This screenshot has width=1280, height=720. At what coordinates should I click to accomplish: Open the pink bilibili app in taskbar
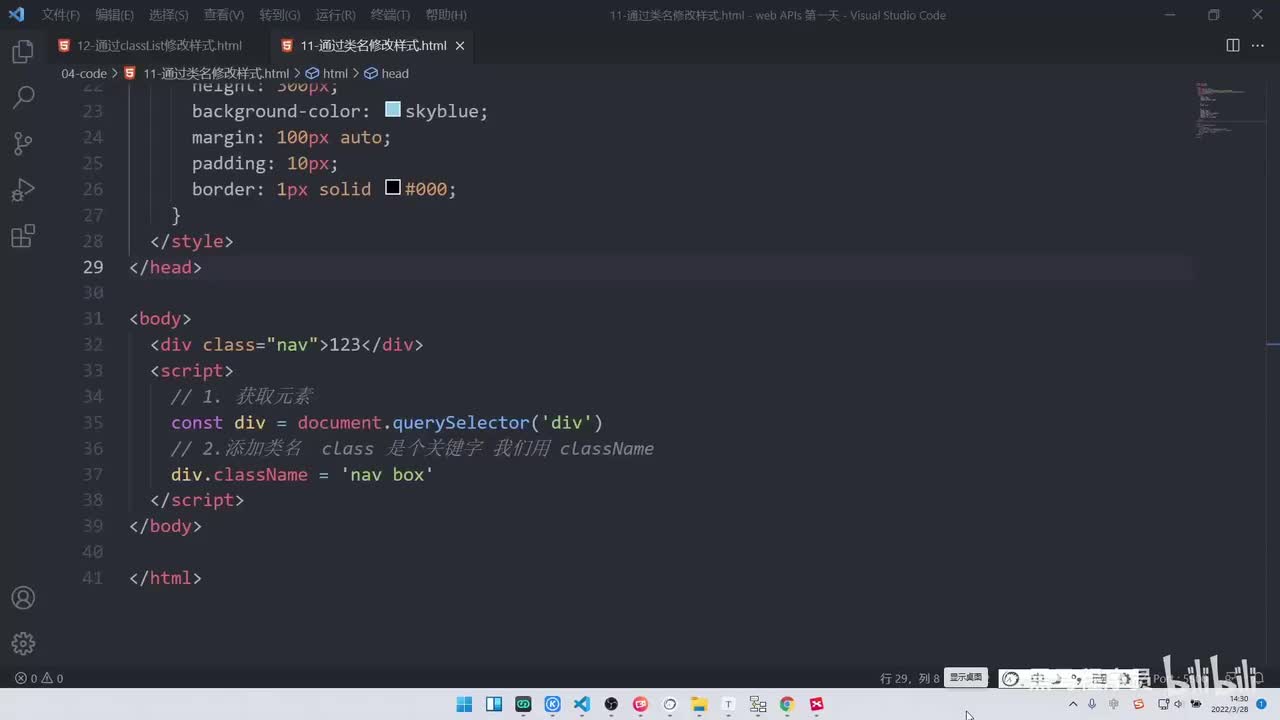(x=640, y=704)
